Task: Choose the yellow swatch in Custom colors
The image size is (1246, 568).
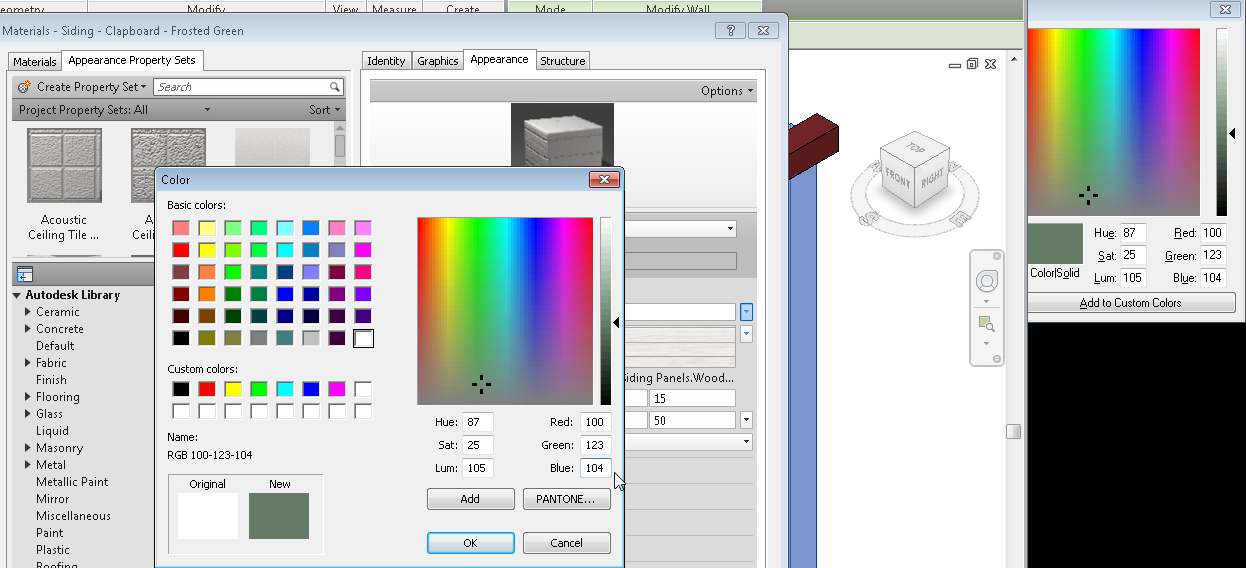Action: pos(233,389)
